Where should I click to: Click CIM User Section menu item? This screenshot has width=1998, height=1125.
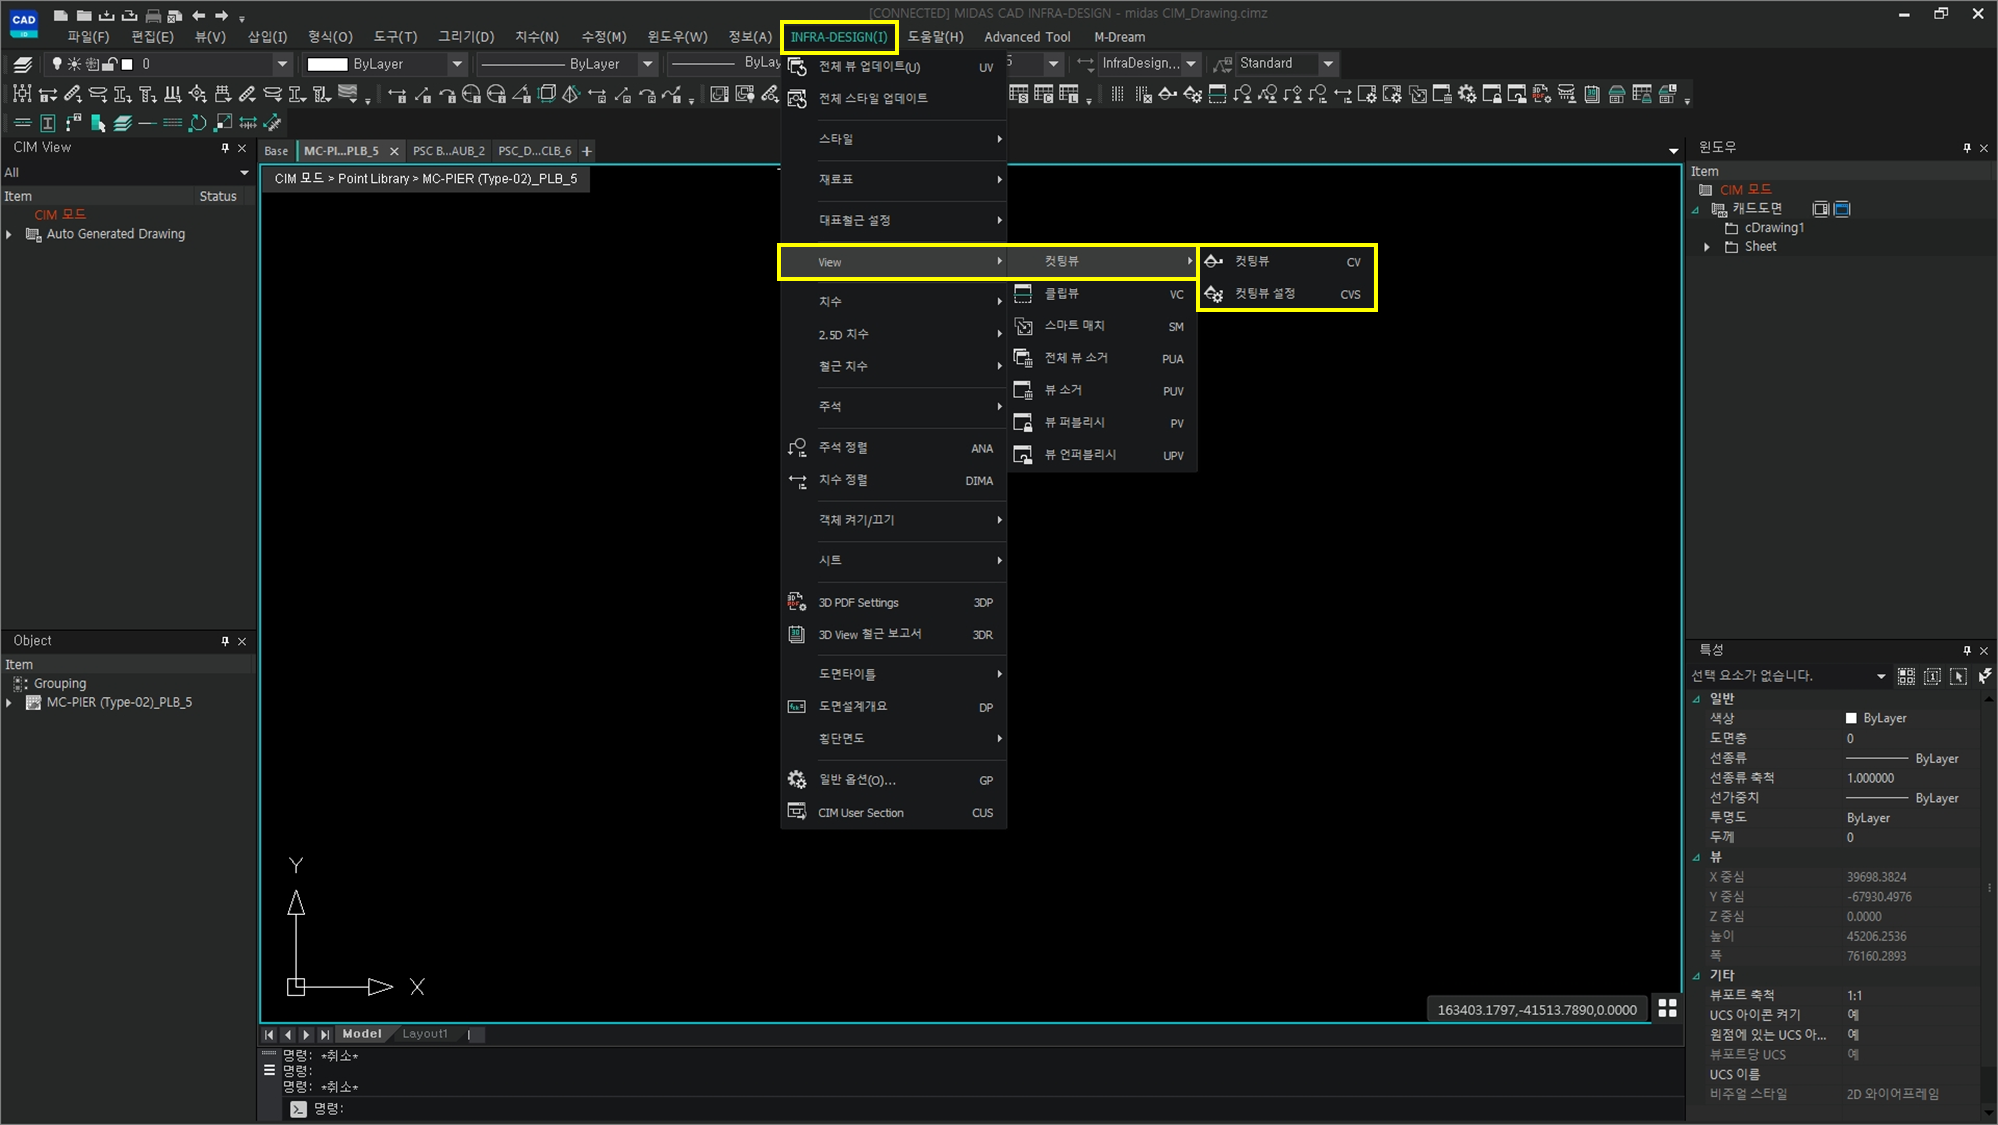coord(893,813)
